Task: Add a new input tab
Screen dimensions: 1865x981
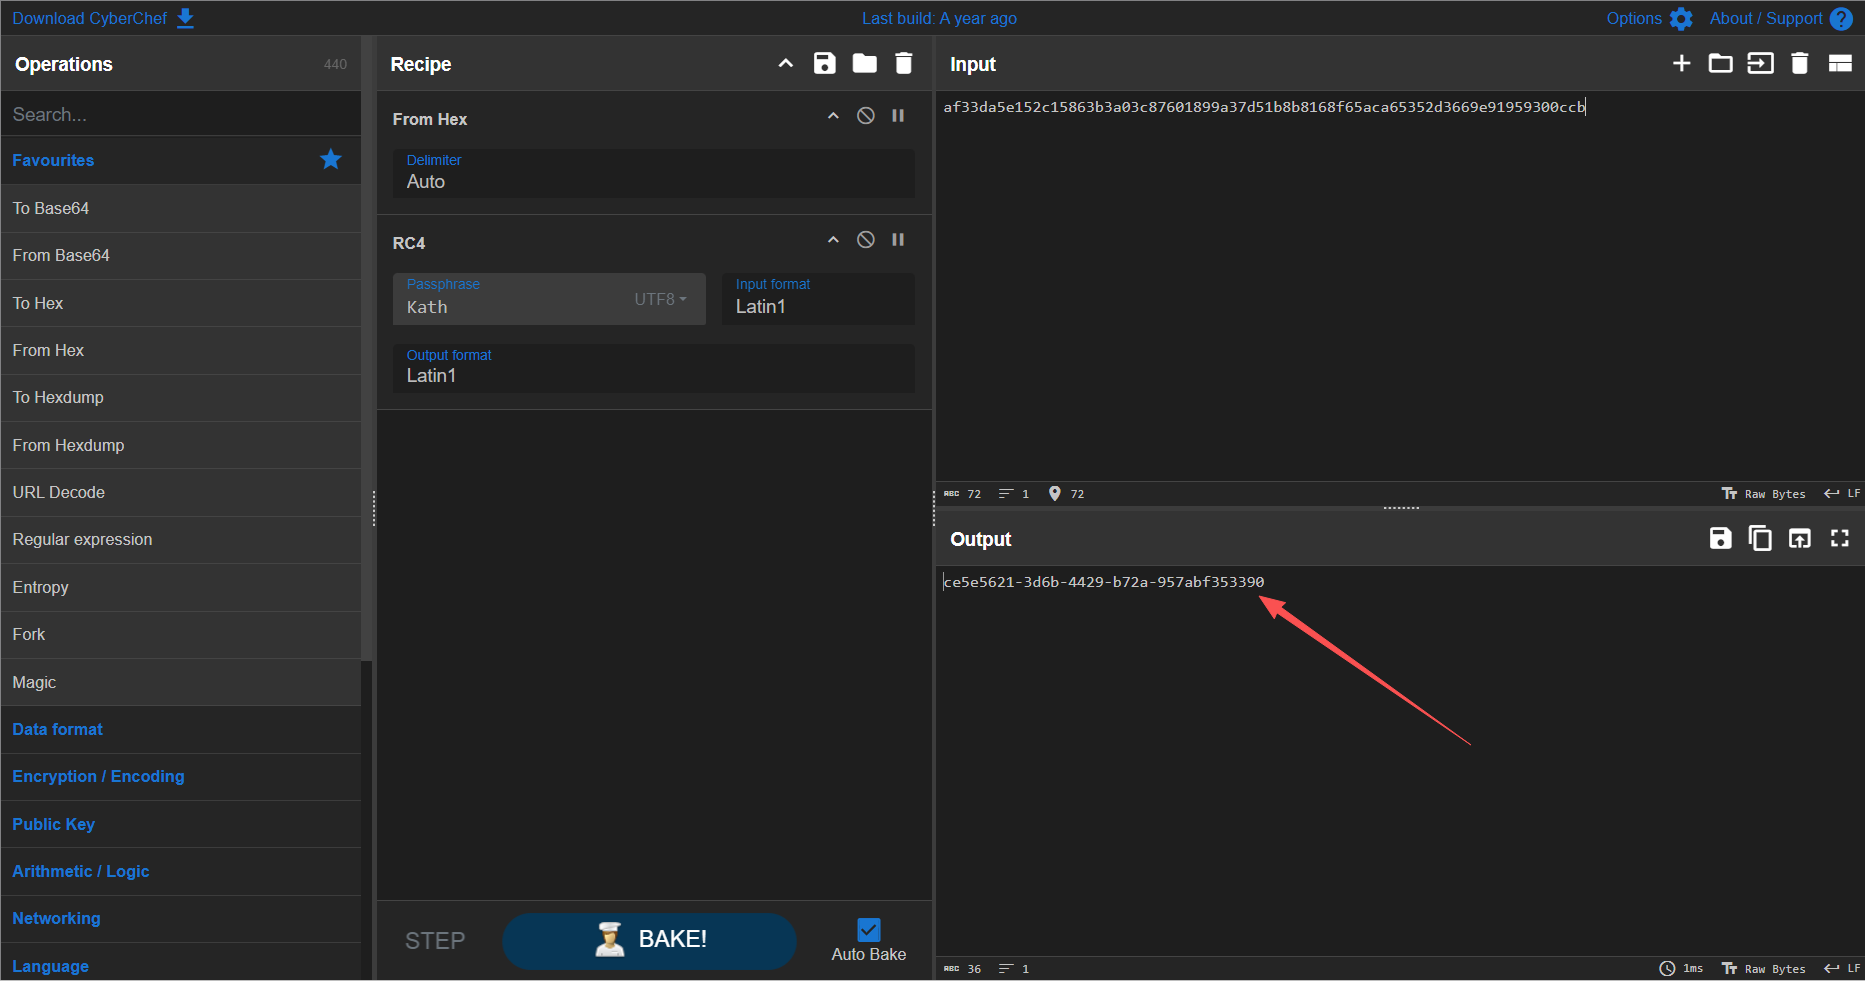Action: click(x=1681, y=64)
